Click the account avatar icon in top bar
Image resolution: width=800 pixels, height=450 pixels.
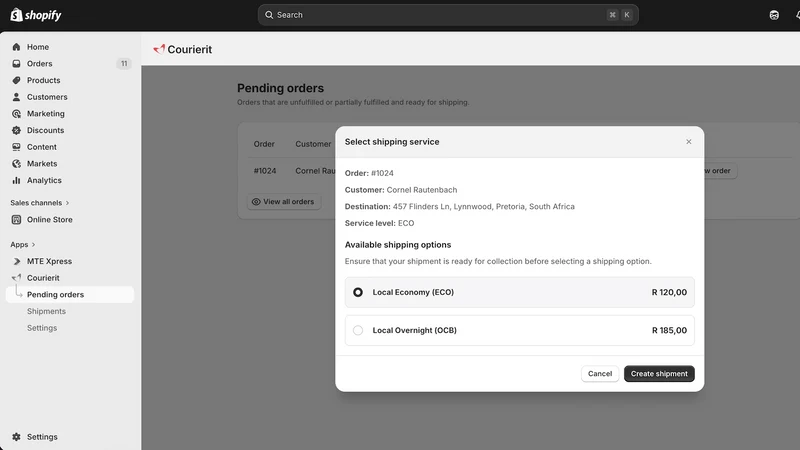[774, 15]
